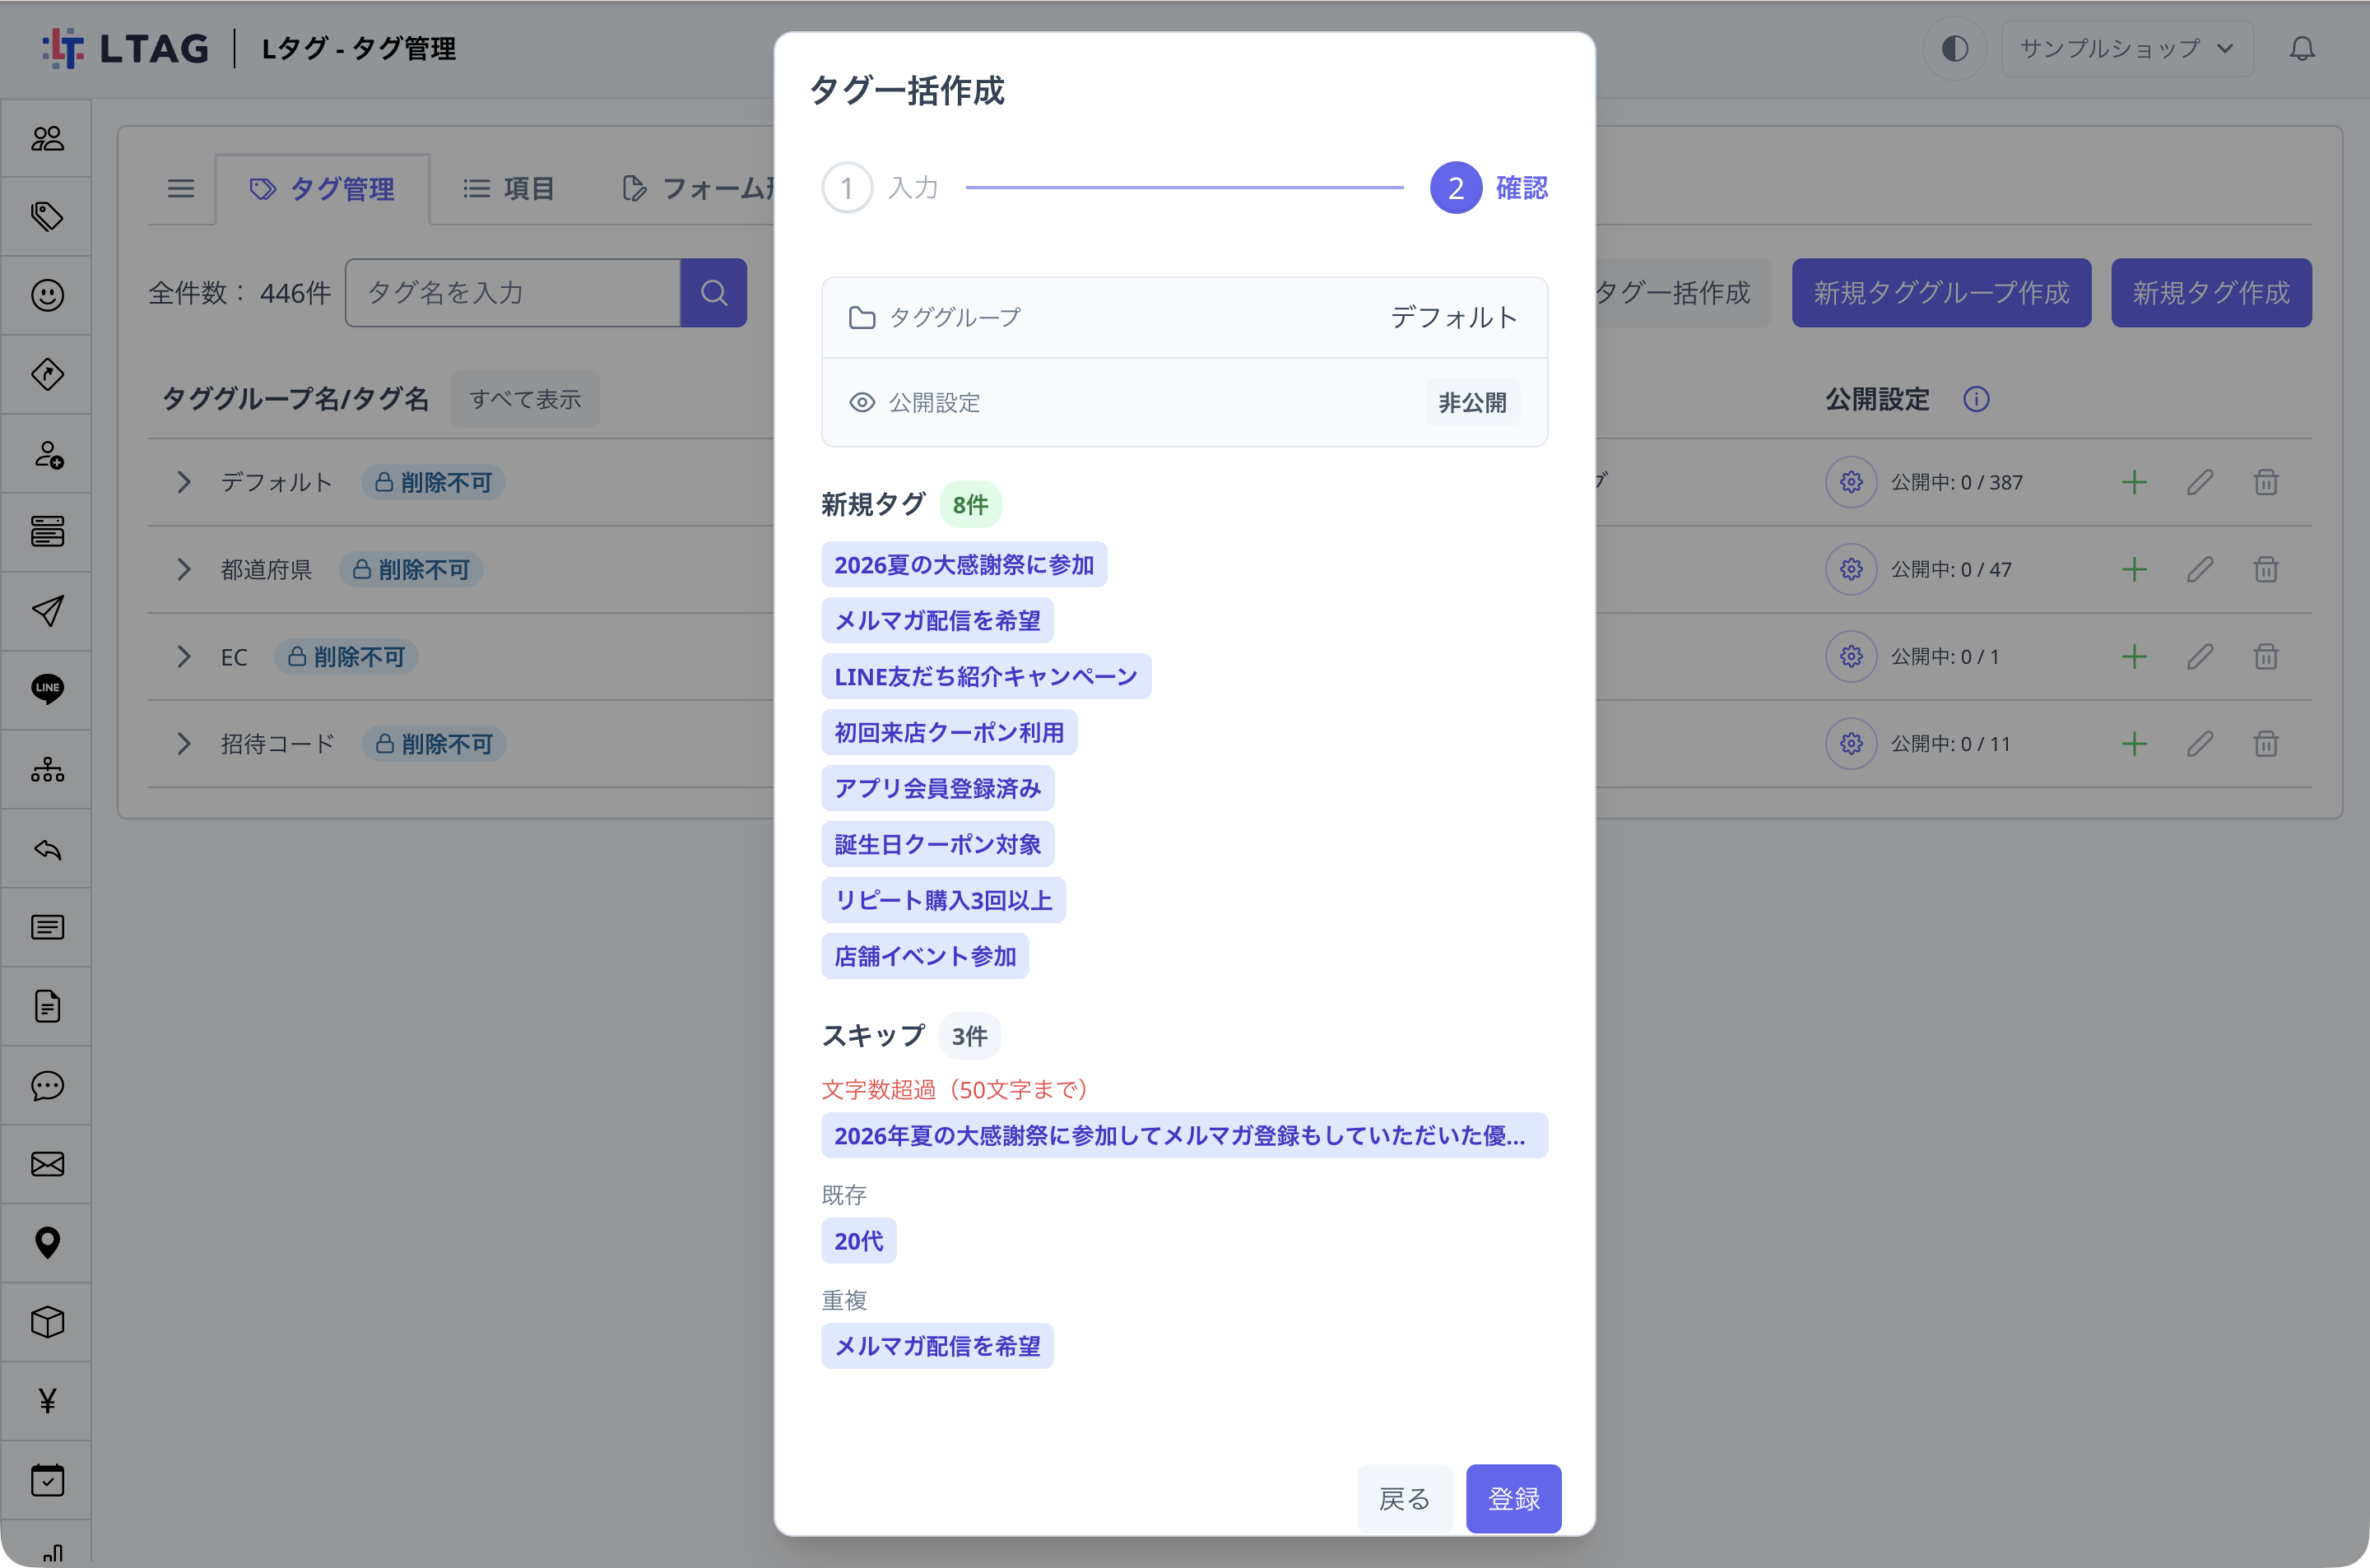Open the calendar check sidebar icon

click(47, 1480)
